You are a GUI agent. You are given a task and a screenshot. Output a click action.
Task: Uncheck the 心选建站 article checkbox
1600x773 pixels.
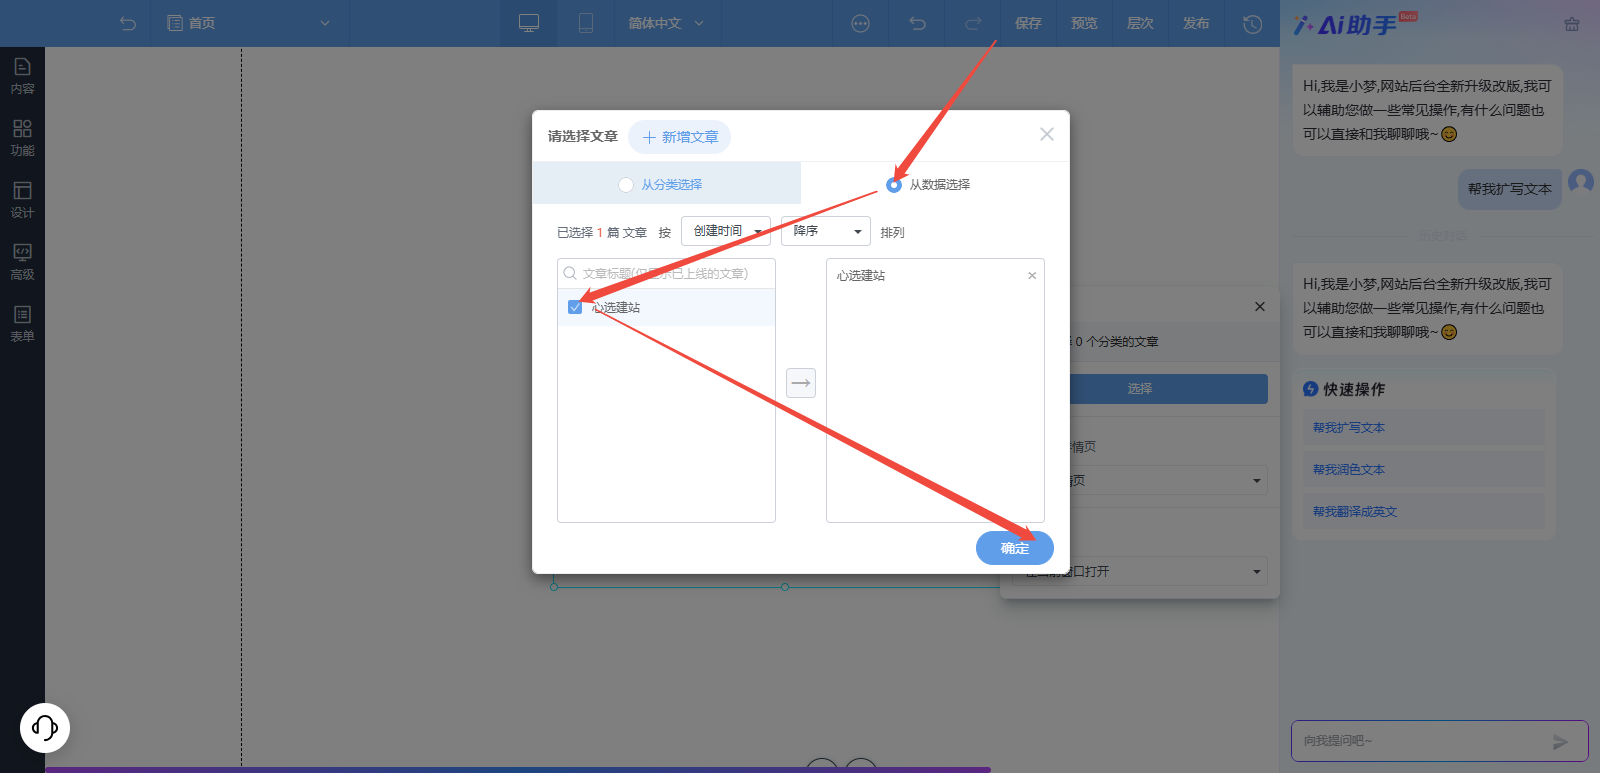click(x=575, y=307)
